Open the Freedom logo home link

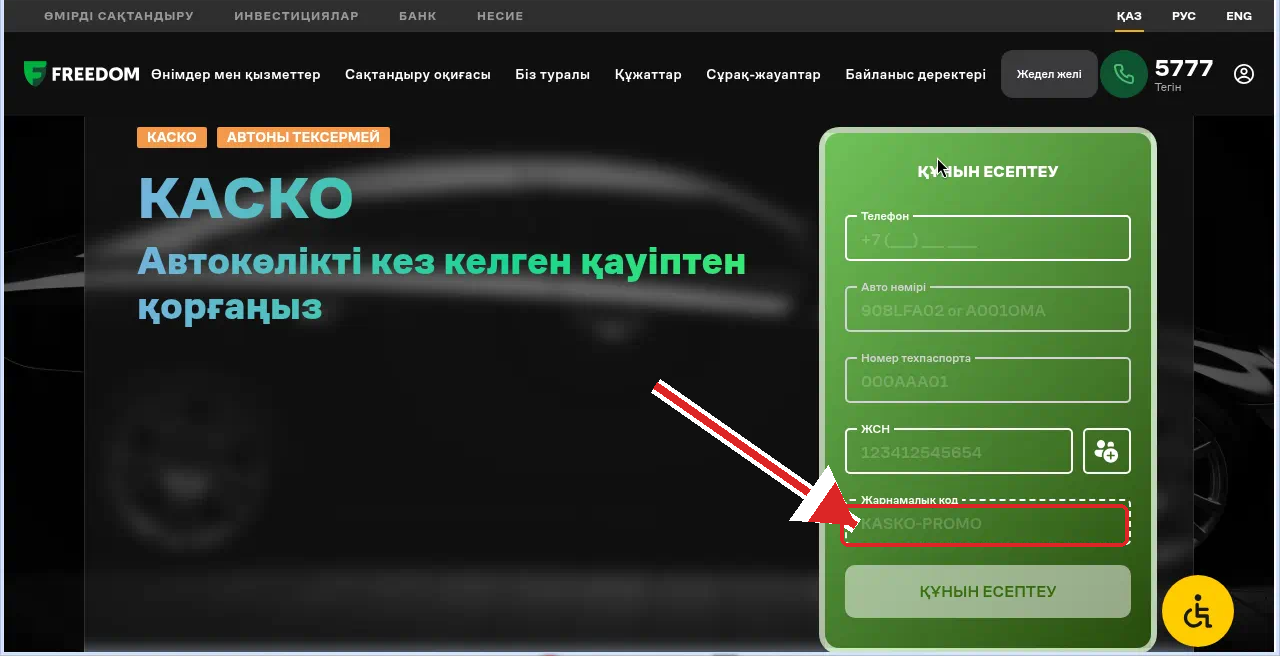pos(81,74)
